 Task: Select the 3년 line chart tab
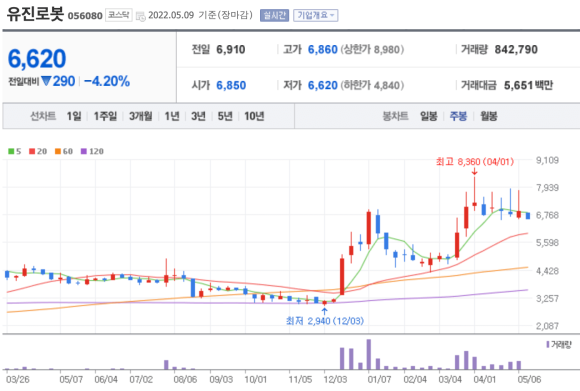click(x=198, y=116)
